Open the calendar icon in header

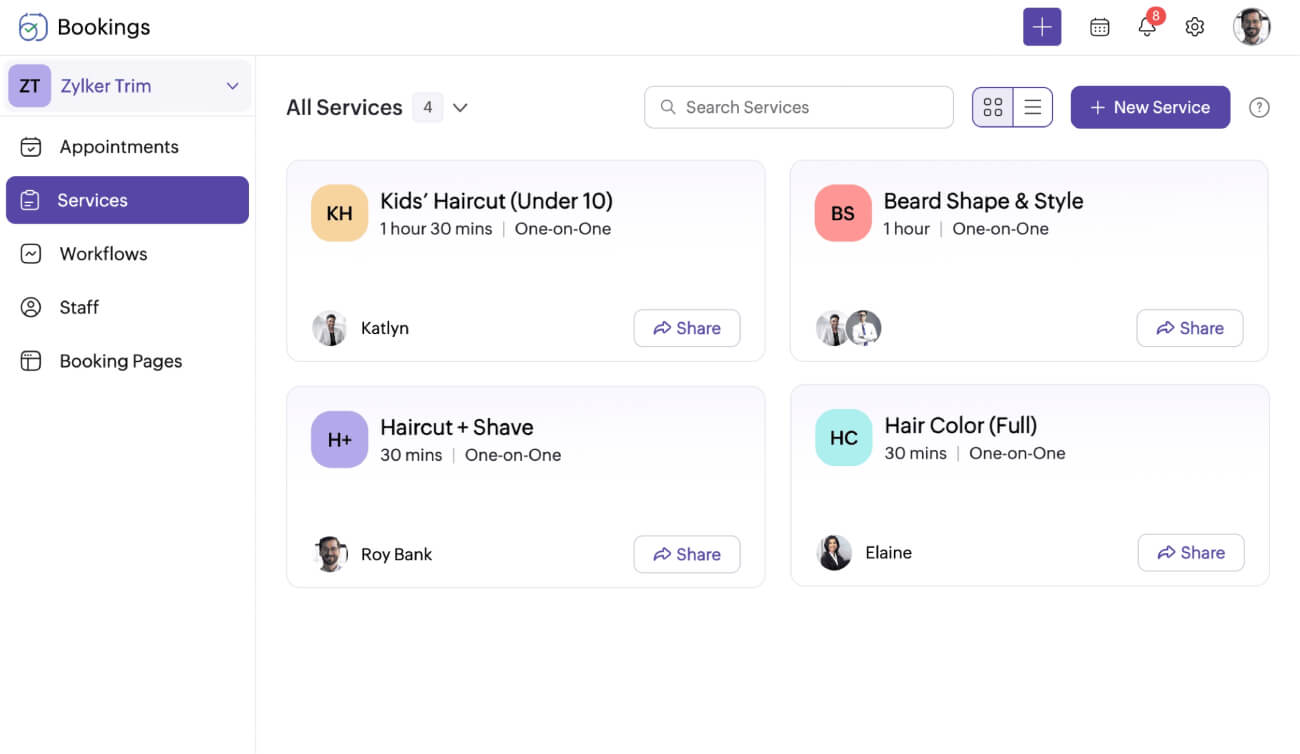coord(1099,27)
